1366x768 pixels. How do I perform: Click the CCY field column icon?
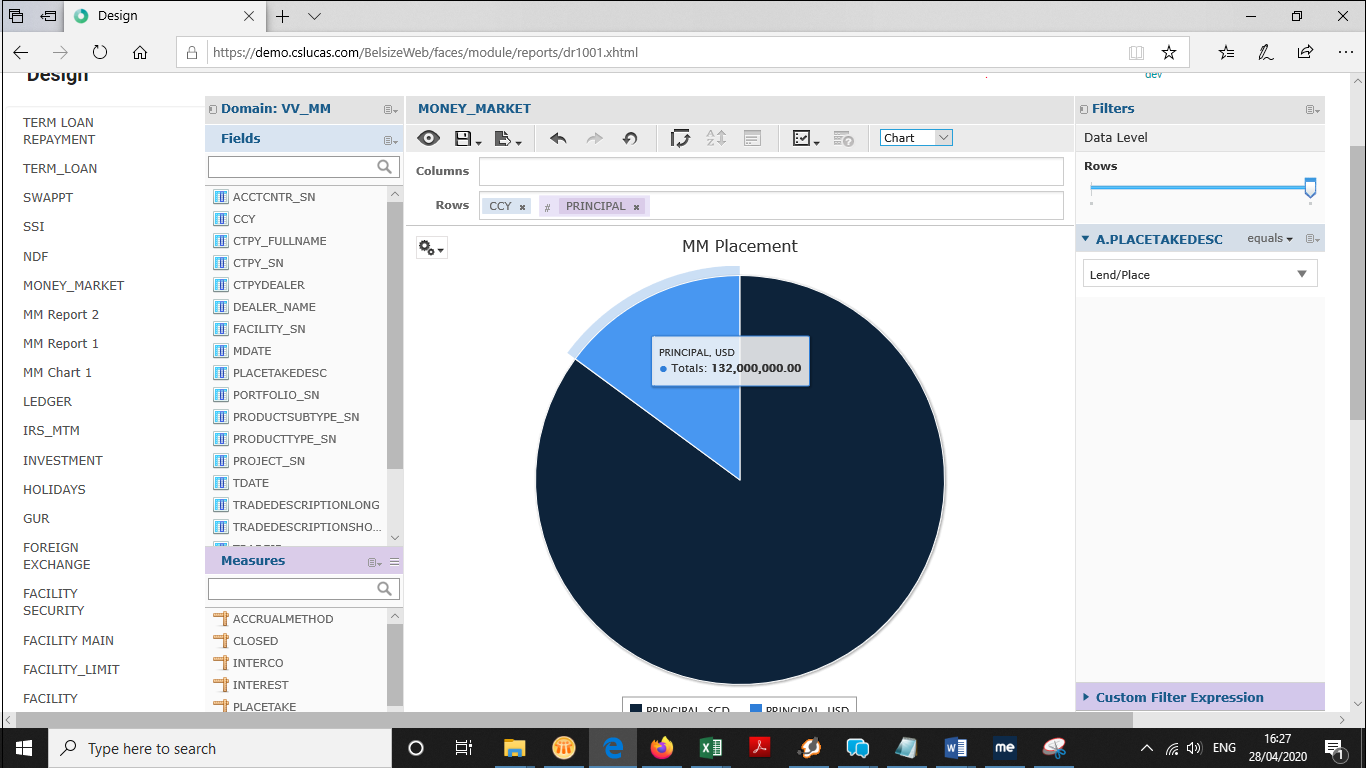coord(221,219)
